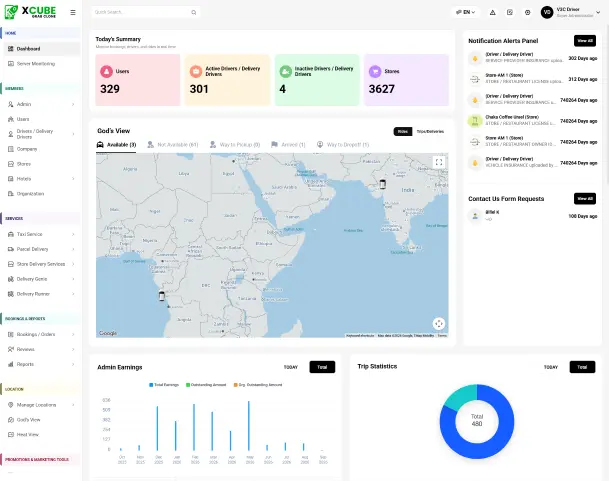
Task: Expand Drivers / Delivery Drivers submenu
Action: click(x=73, y=134)
